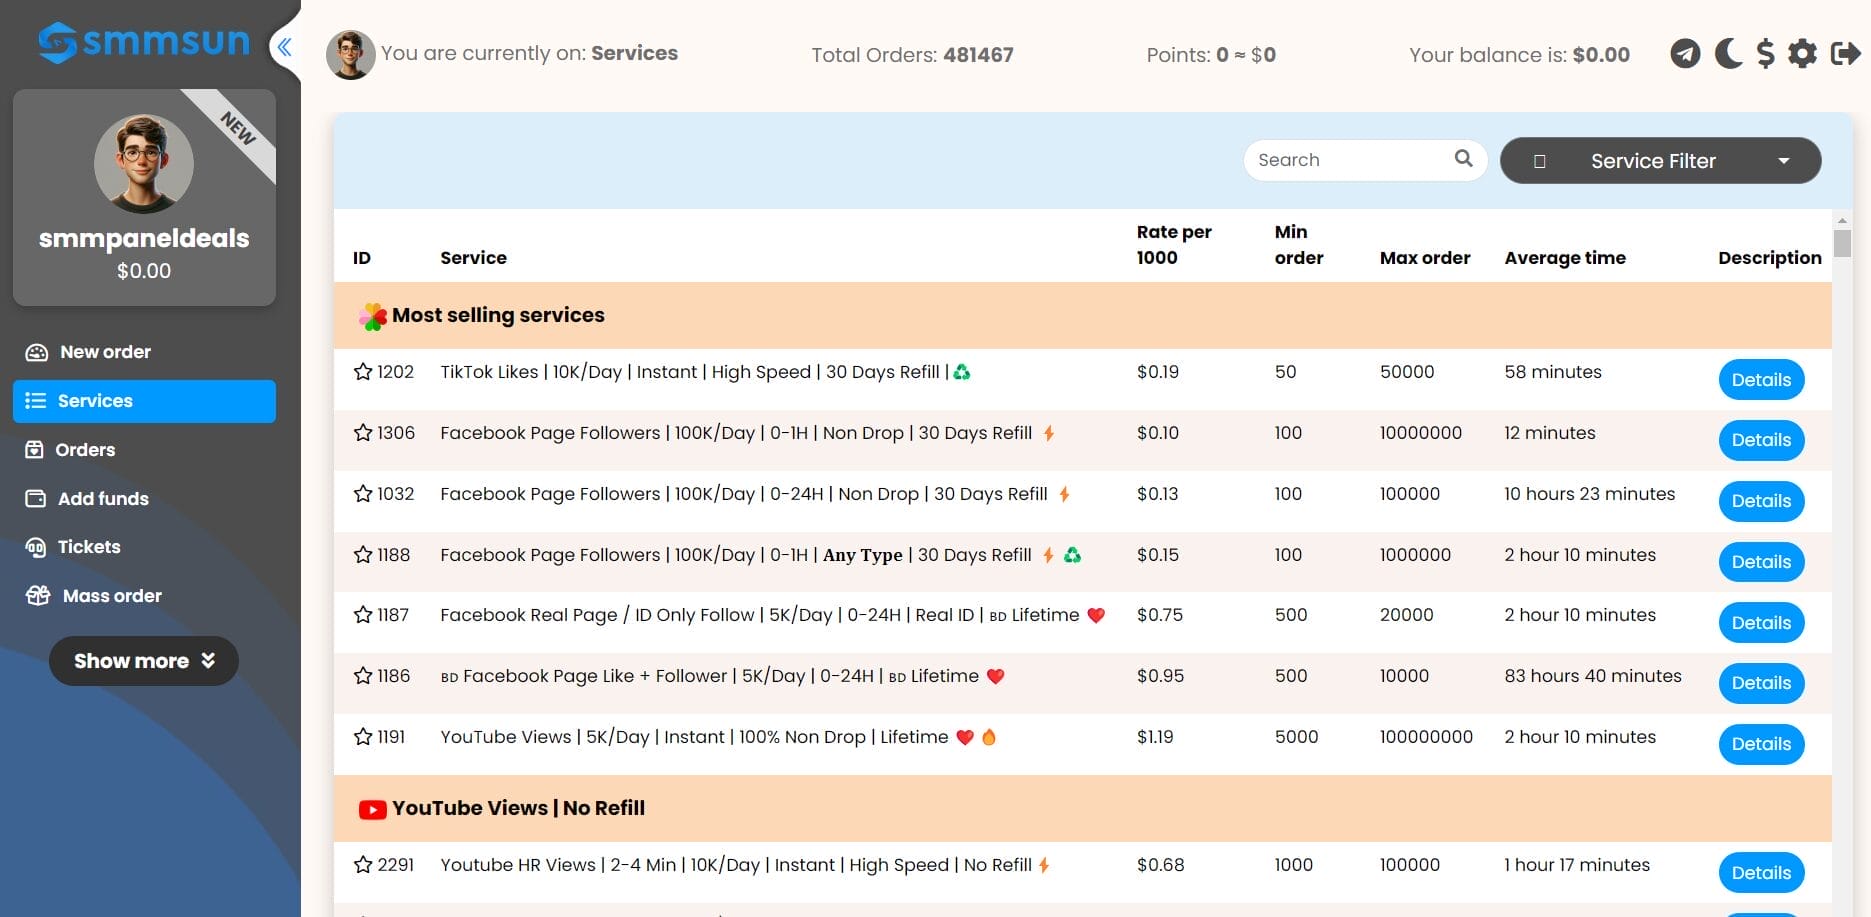1871x917 pixels.
Task: Collapse the sidebar with double chevron
Action: [285, 46]
